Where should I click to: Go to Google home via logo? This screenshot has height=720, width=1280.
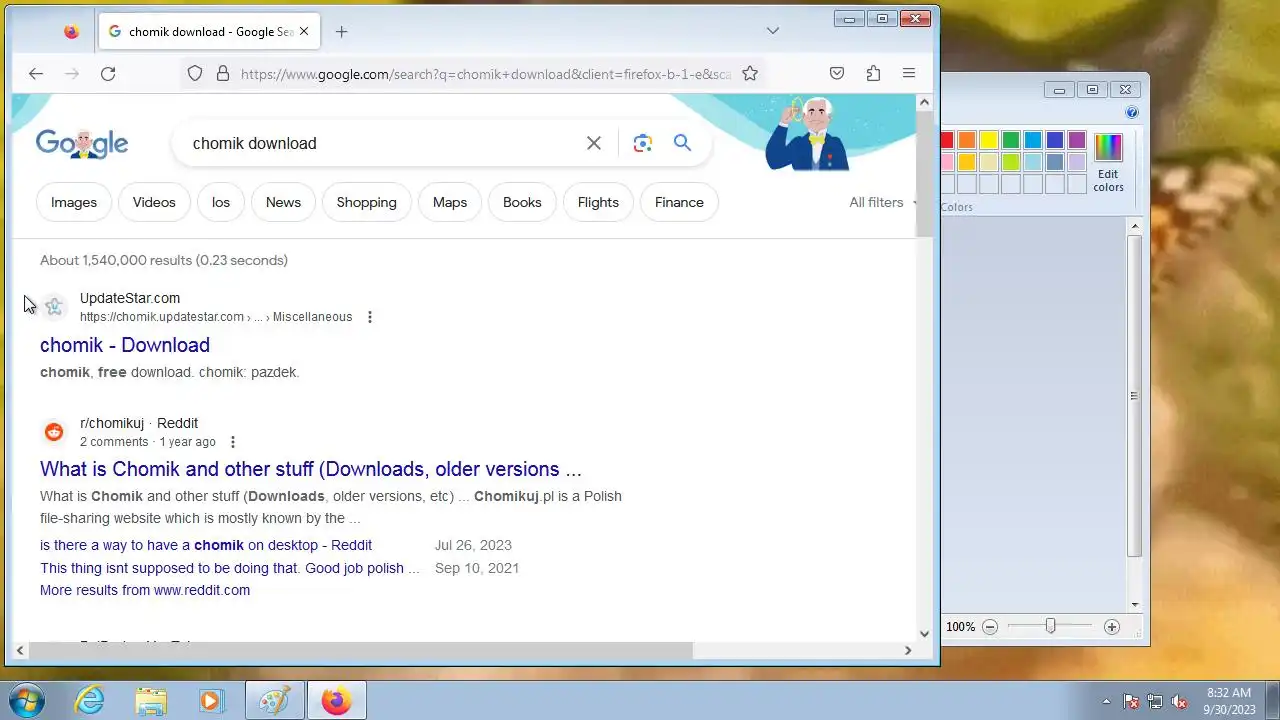coord(82,144)
